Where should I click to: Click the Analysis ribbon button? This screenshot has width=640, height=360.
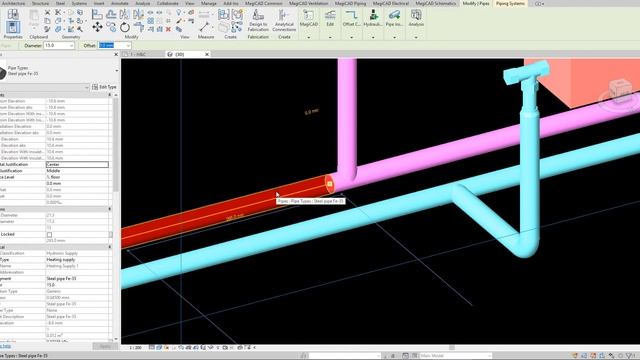tap(416, 19)
